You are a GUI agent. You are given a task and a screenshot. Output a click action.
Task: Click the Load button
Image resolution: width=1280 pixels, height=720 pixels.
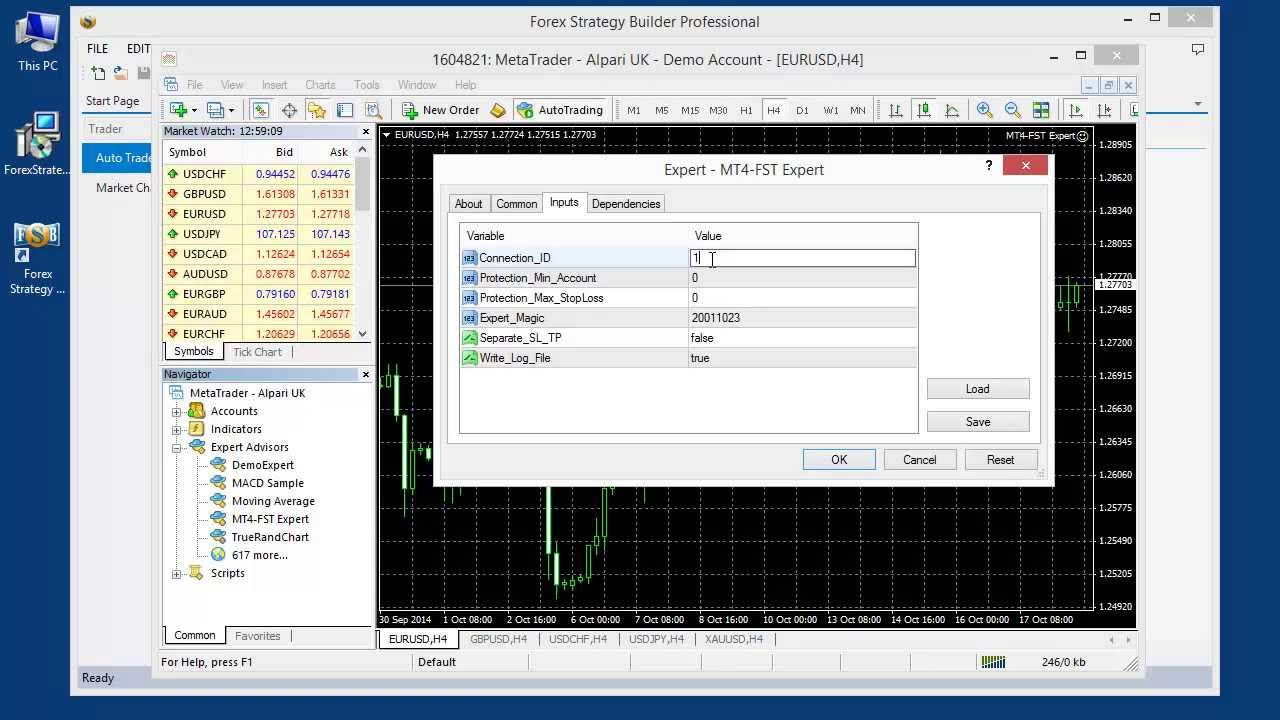978,389
